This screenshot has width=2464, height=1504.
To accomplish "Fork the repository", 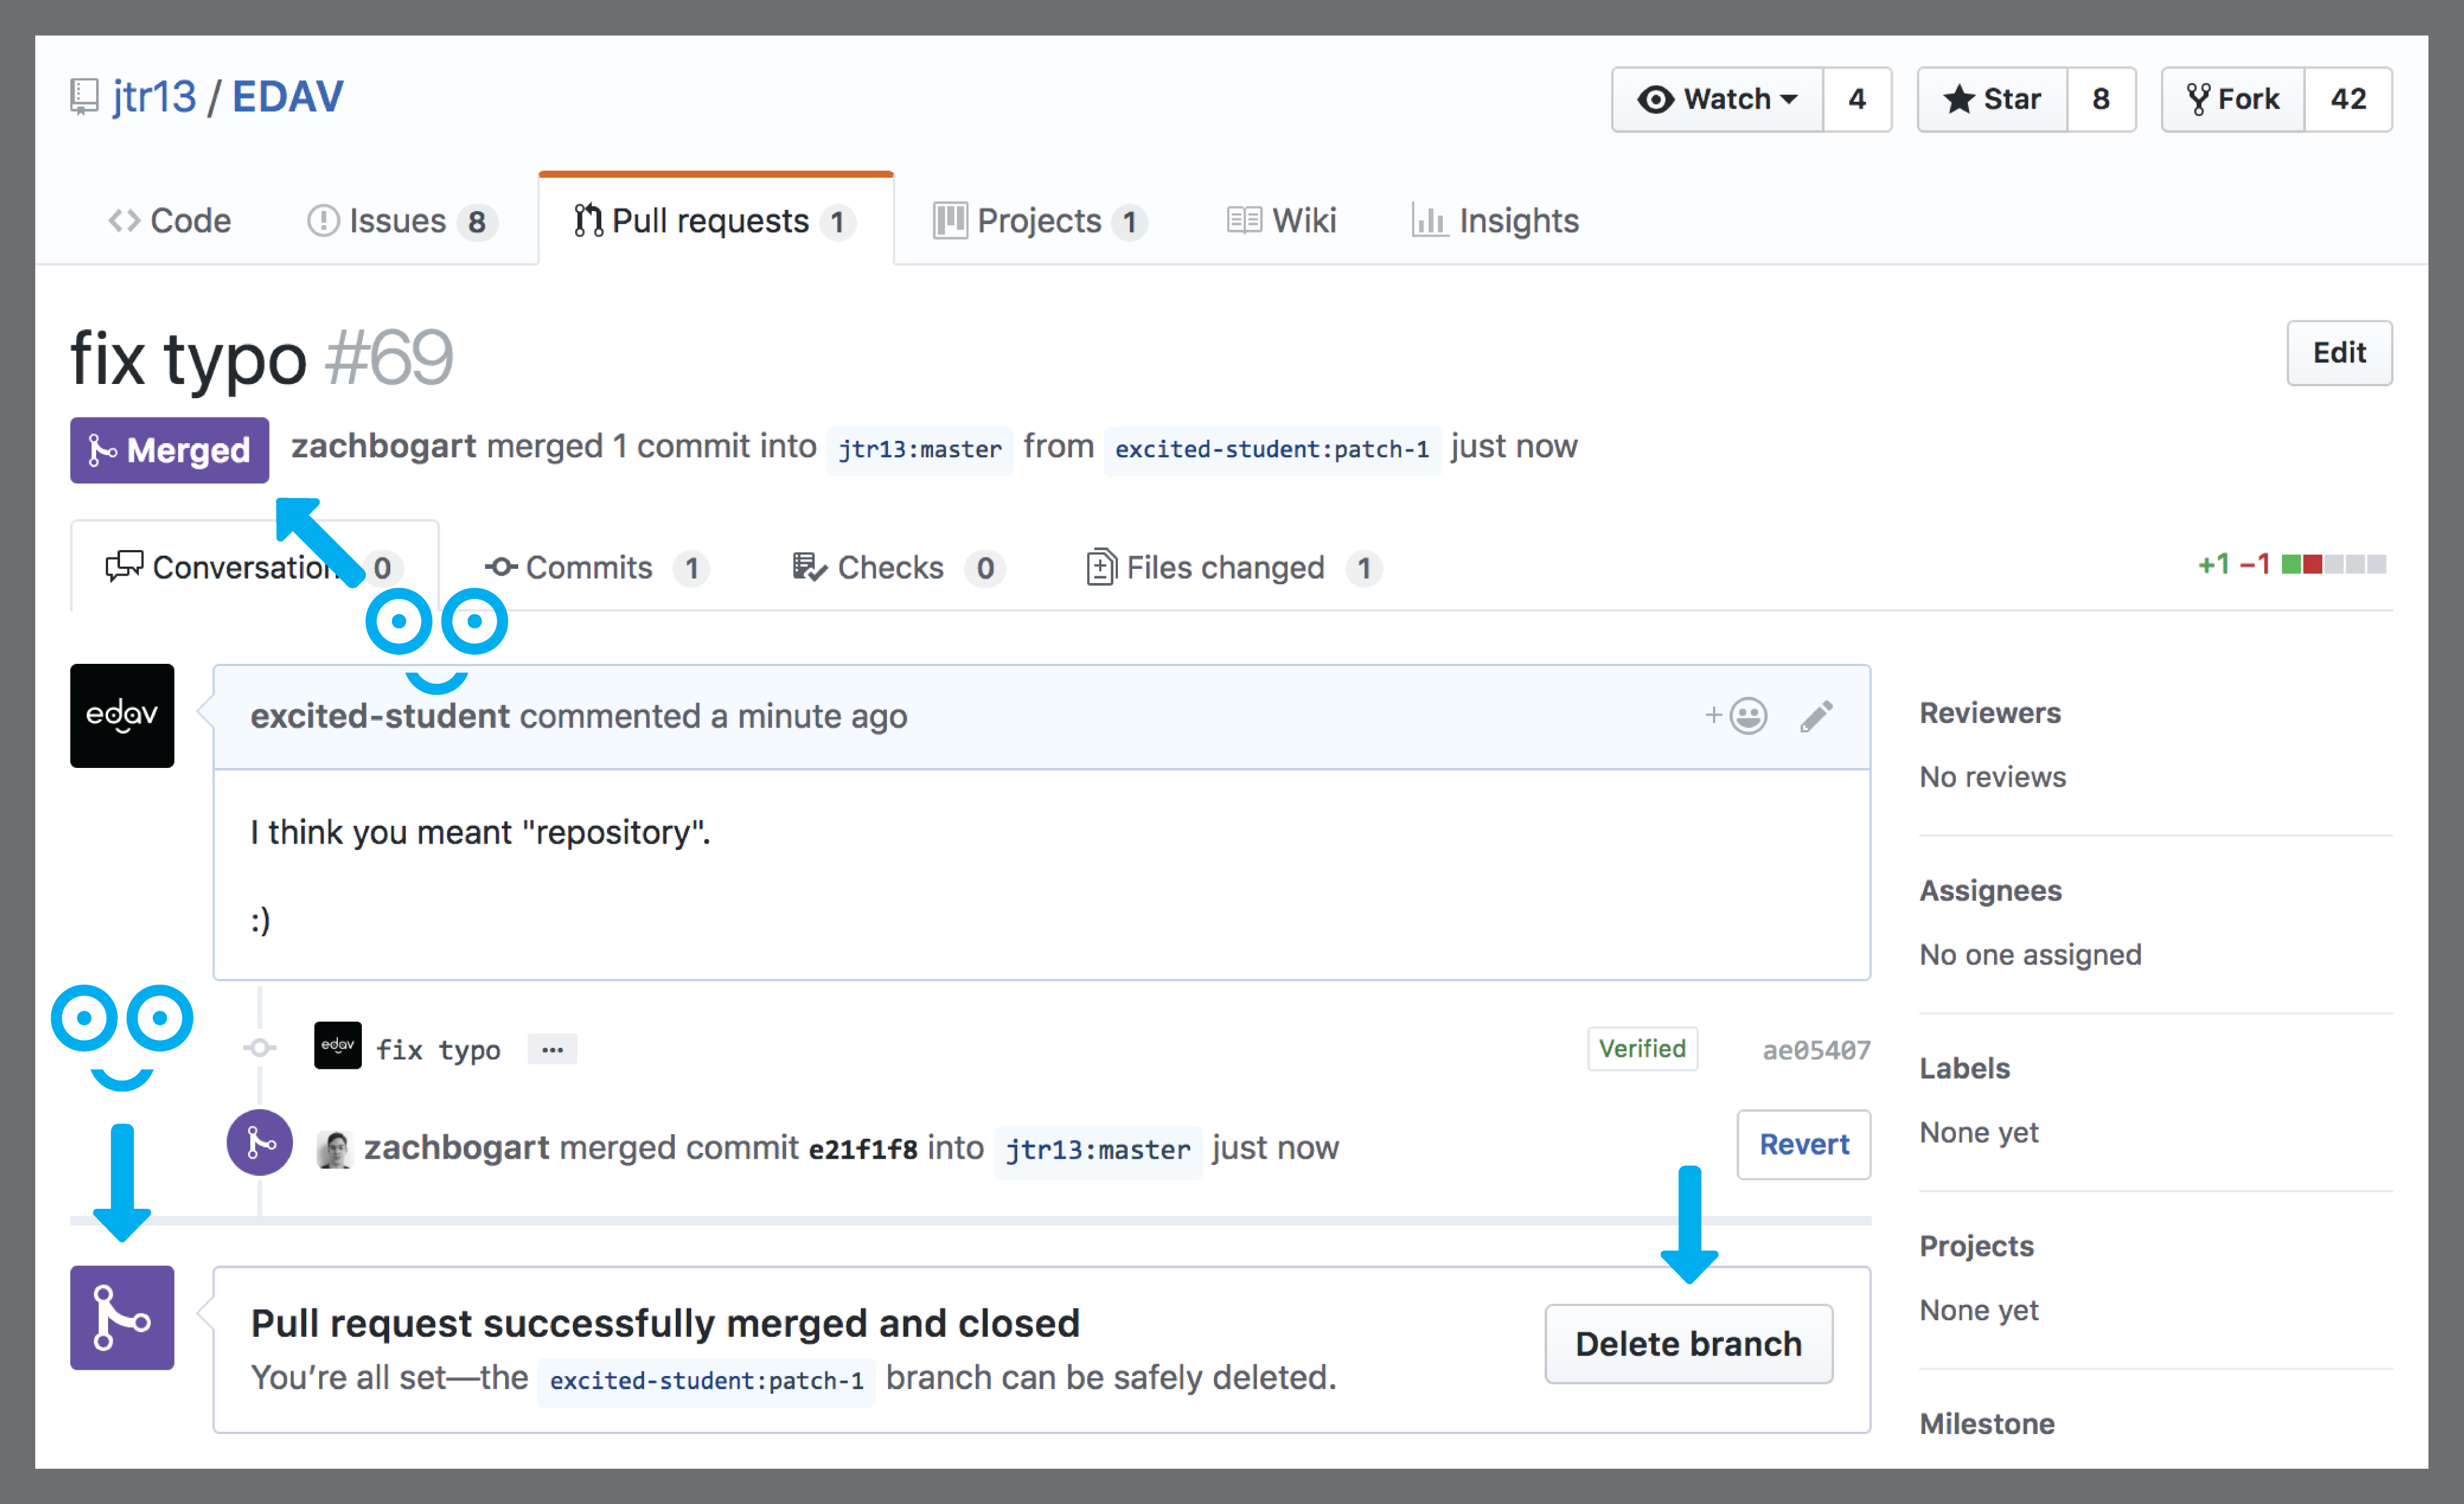I will point(2233,99).
